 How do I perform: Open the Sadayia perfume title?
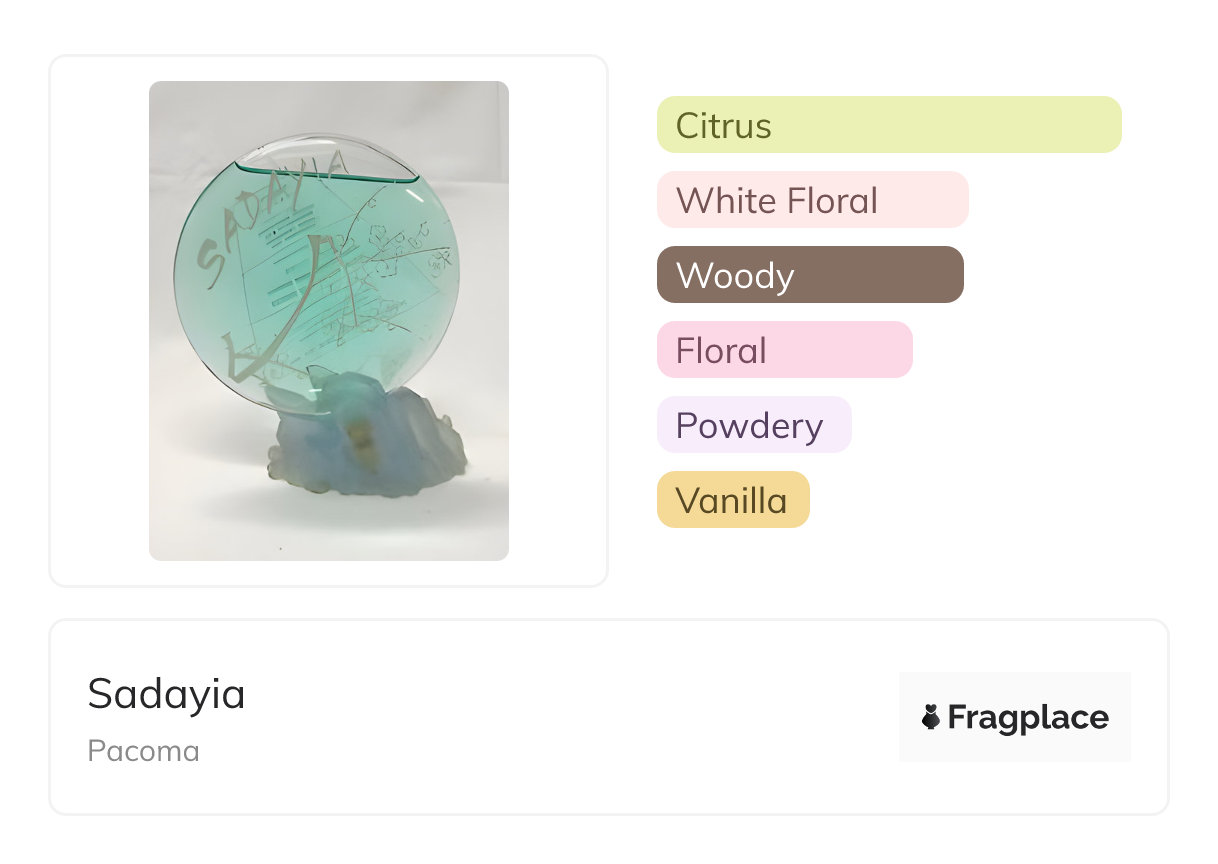coord(166,694)
